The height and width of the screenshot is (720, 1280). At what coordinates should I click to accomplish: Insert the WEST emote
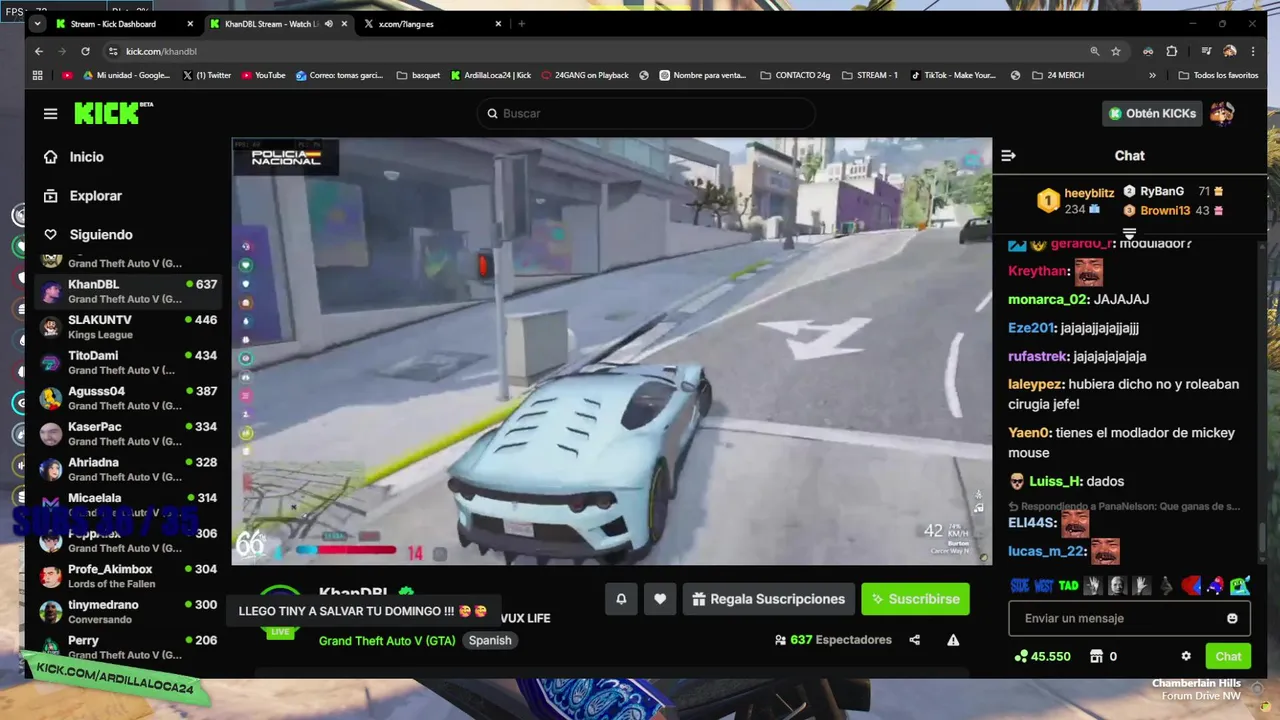(x=1044, y=586)
